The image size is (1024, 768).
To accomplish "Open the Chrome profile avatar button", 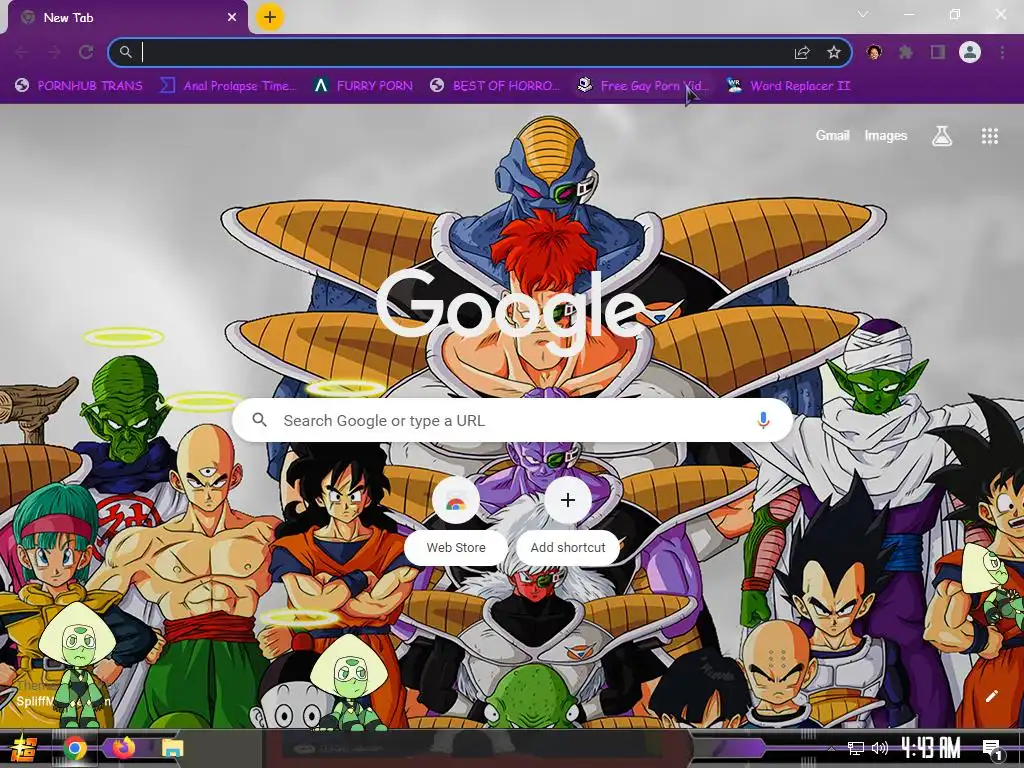I will pos(970,52).
